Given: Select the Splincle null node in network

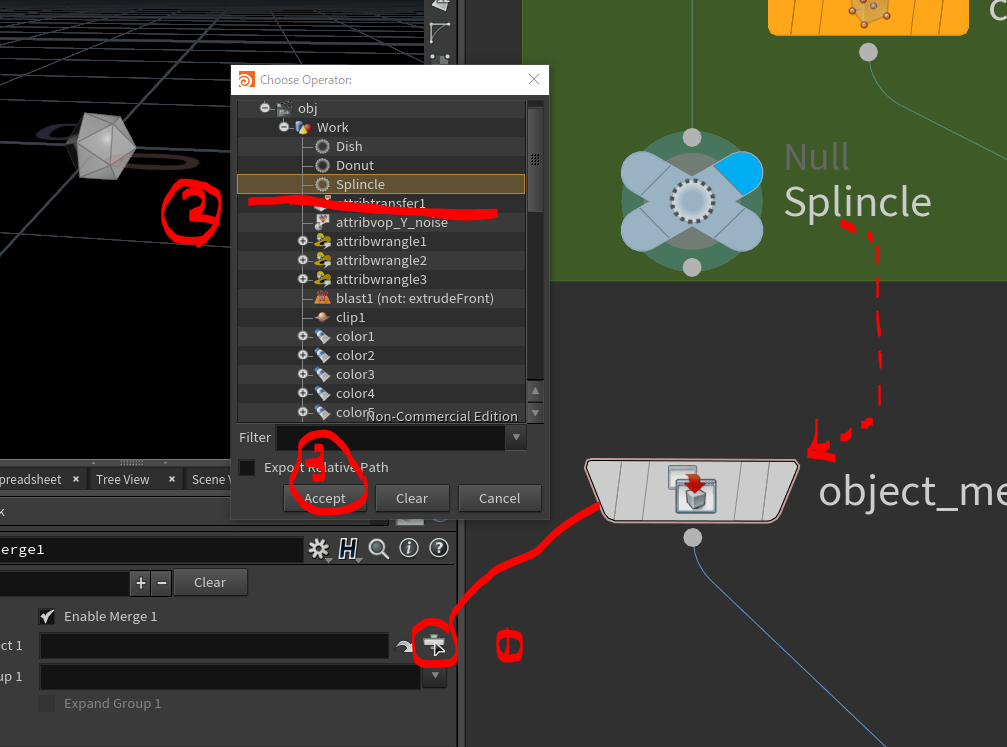Looking at the screenshot, I should [692, 201].
